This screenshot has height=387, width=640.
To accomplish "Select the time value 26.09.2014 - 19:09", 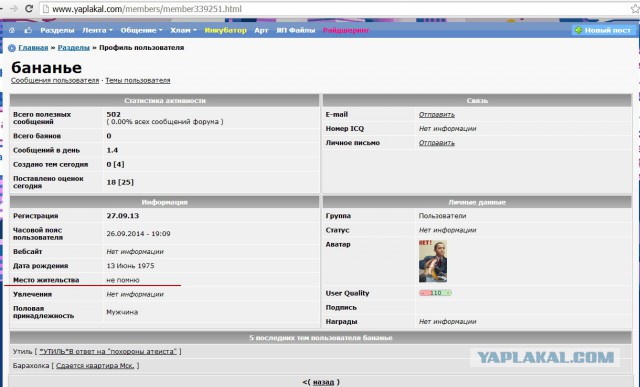I will point(138,234).
